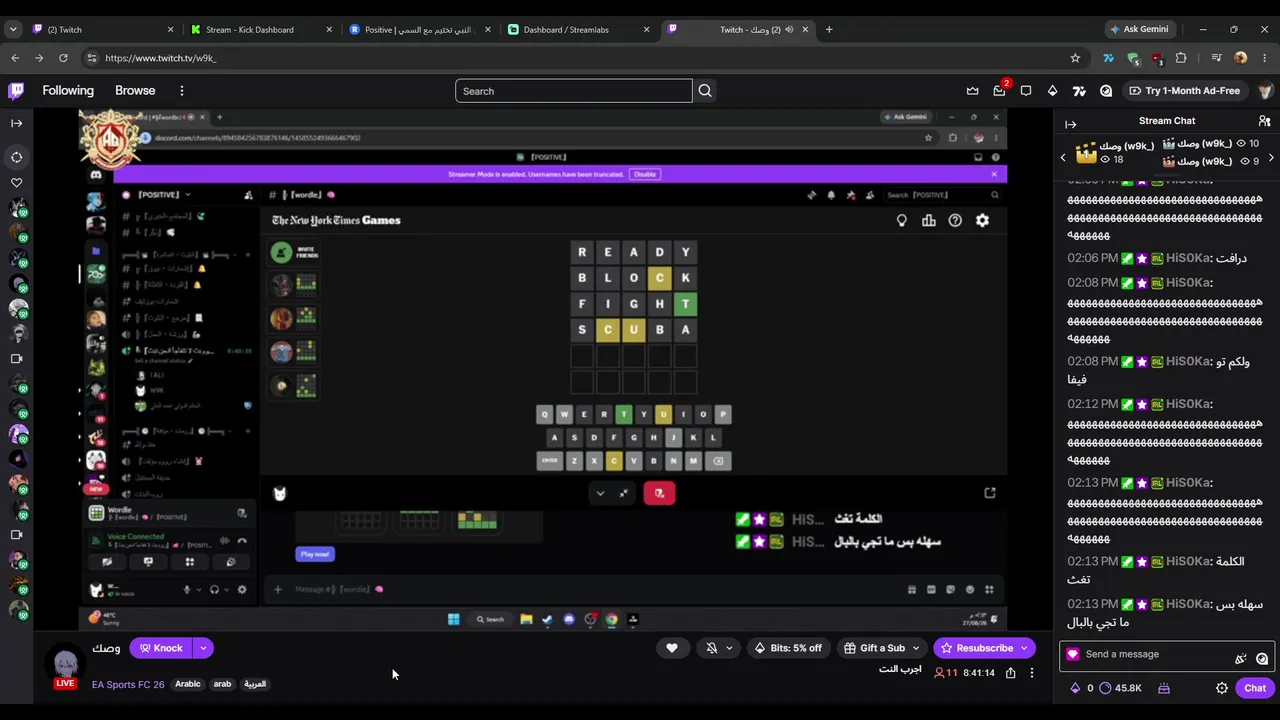The height and width of the screenshot is (720, 1280).
Task: Open Chrome tab search dropdown
Action: click(13, 30)
